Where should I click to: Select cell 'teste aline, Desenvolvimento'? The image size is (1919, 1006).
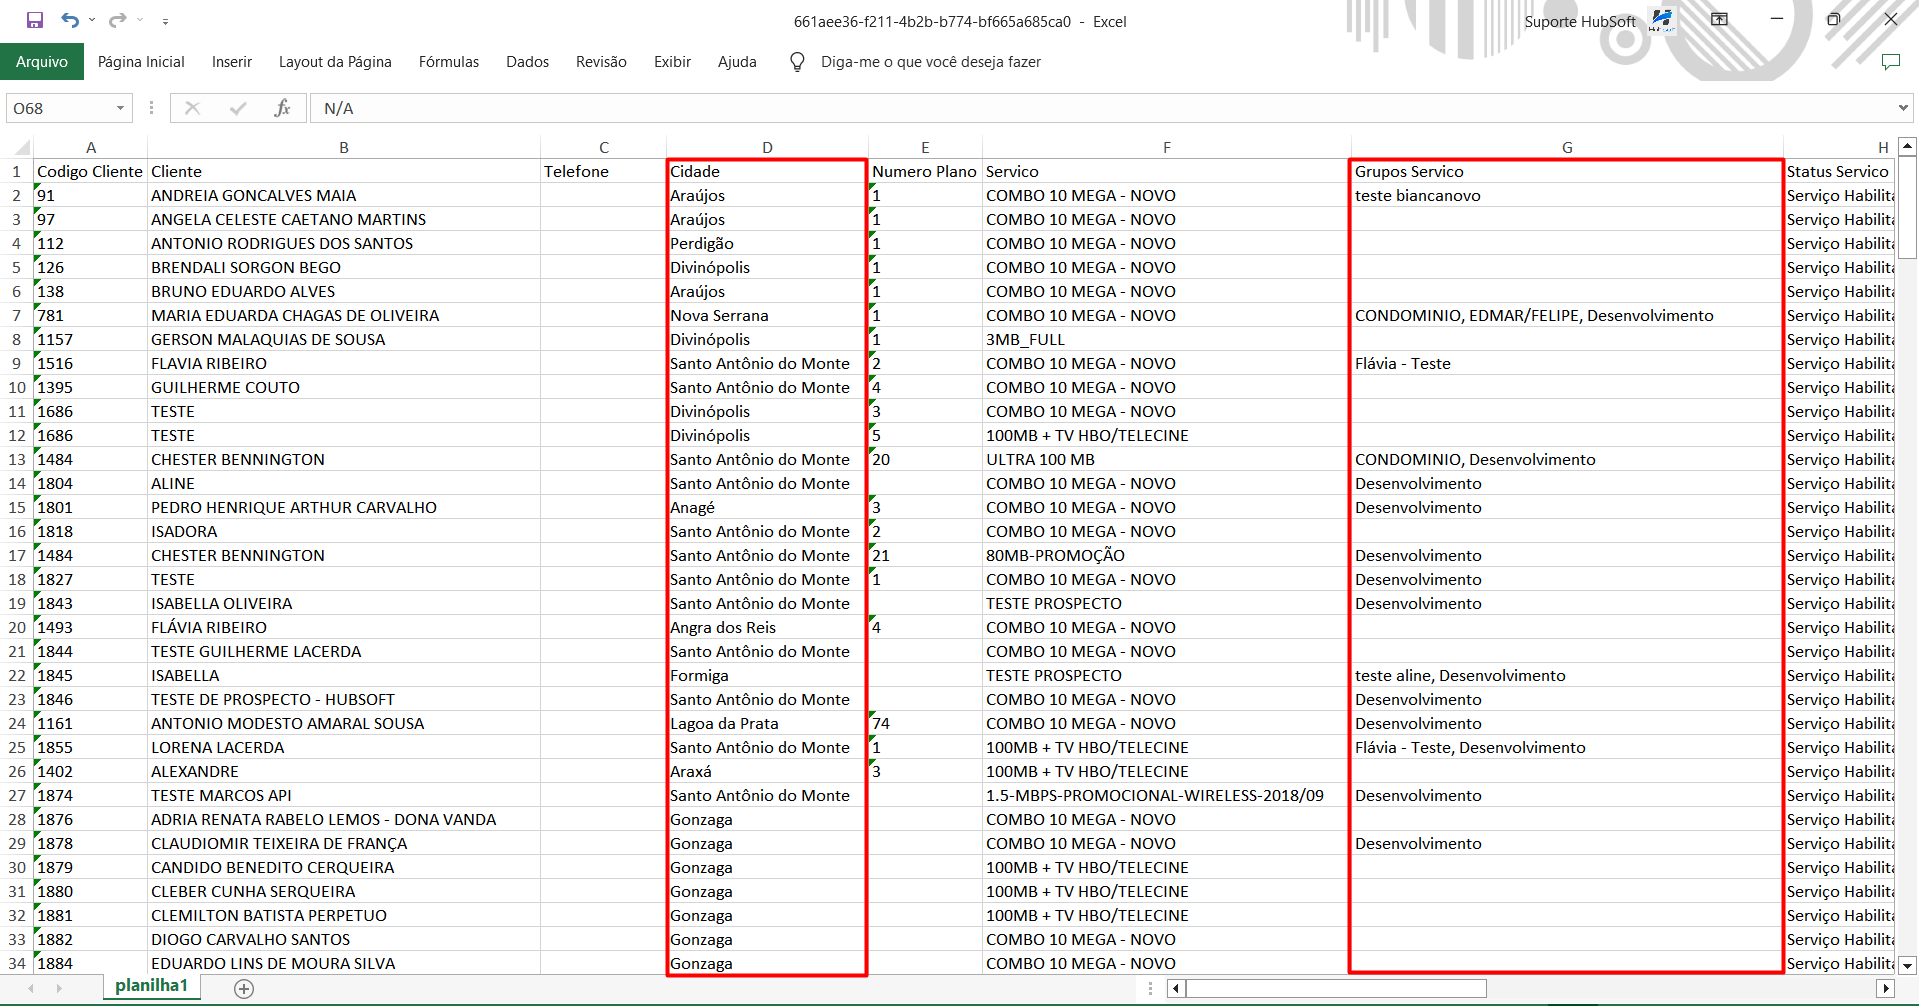[x=1567, y=675]
